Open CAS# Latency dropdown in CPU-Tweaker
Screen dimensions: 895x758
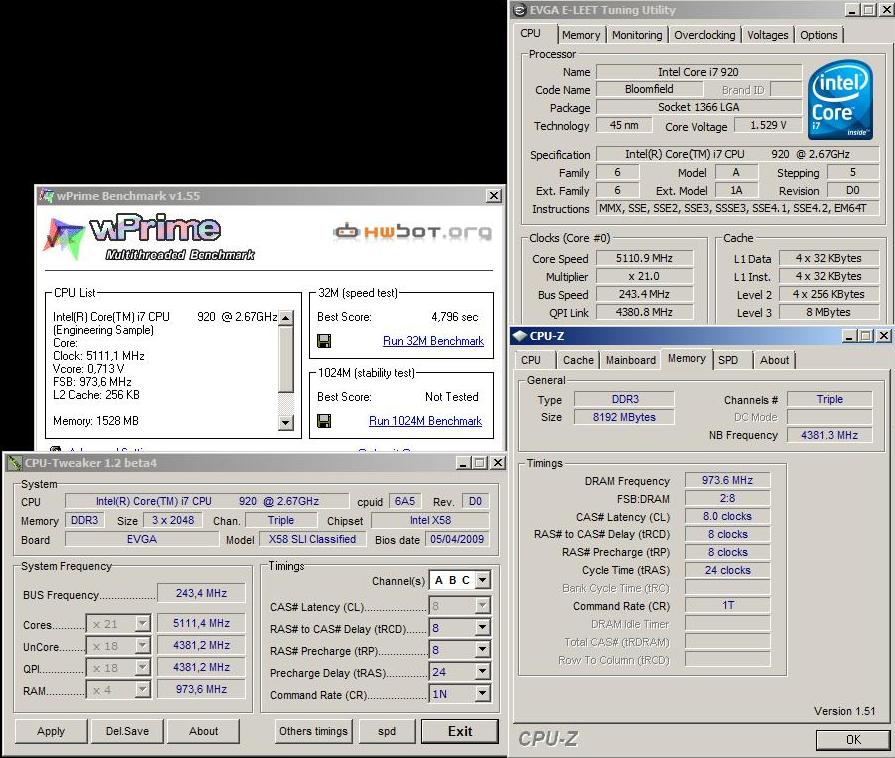pos(482,605)
